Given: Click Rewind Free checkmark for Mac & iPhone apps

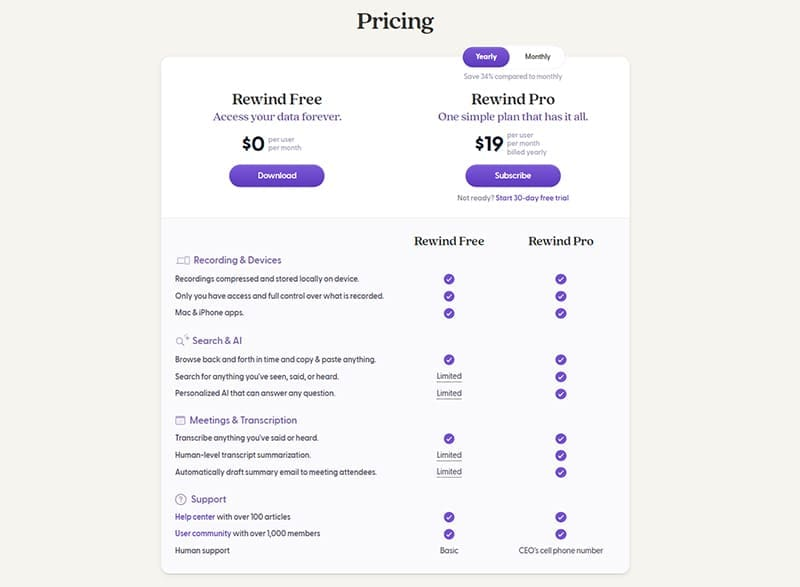Looking at the screenshot, I should click(449, 313).
